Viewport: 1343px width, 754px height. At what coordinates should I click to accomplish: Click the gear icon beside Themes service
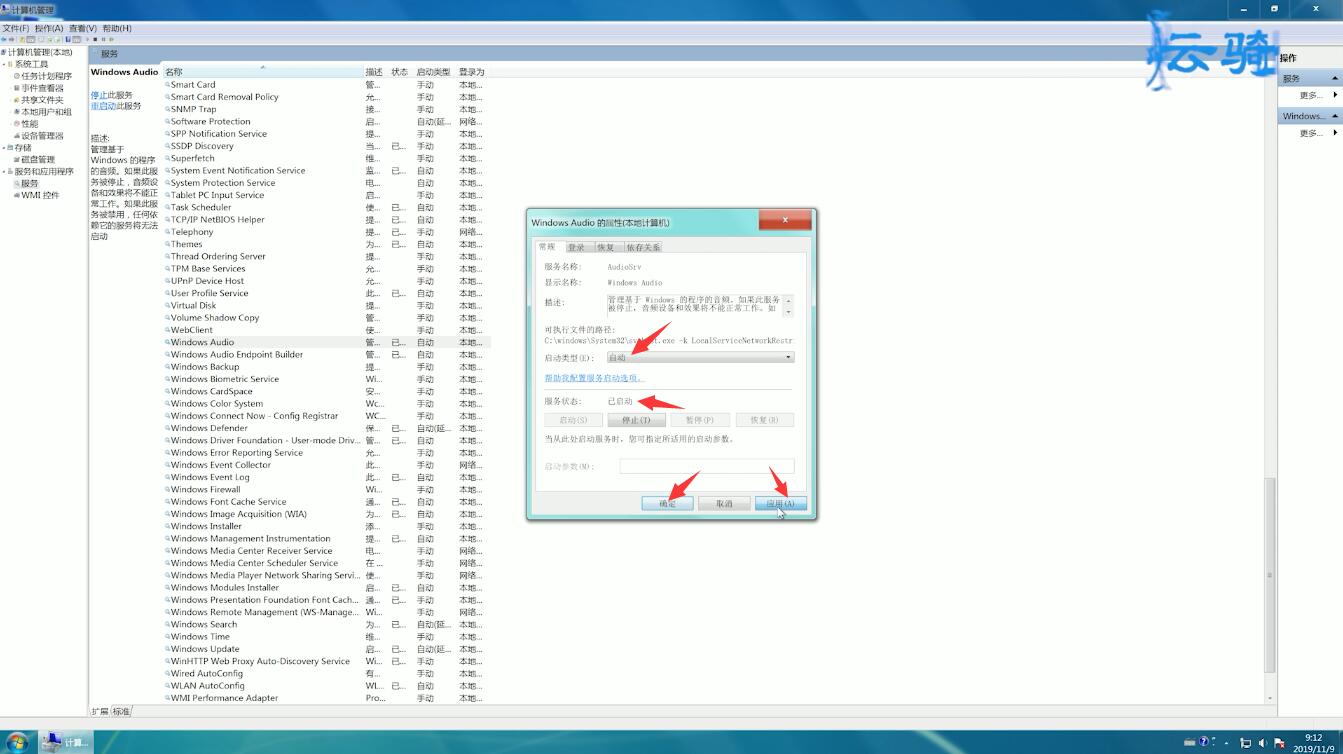[x=167, y=244]
